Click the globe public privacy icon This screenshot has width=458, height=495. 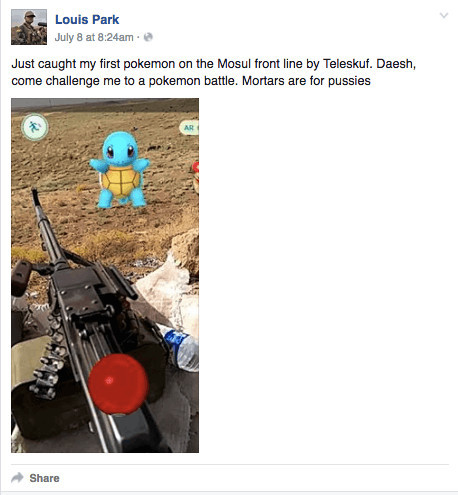148,37
